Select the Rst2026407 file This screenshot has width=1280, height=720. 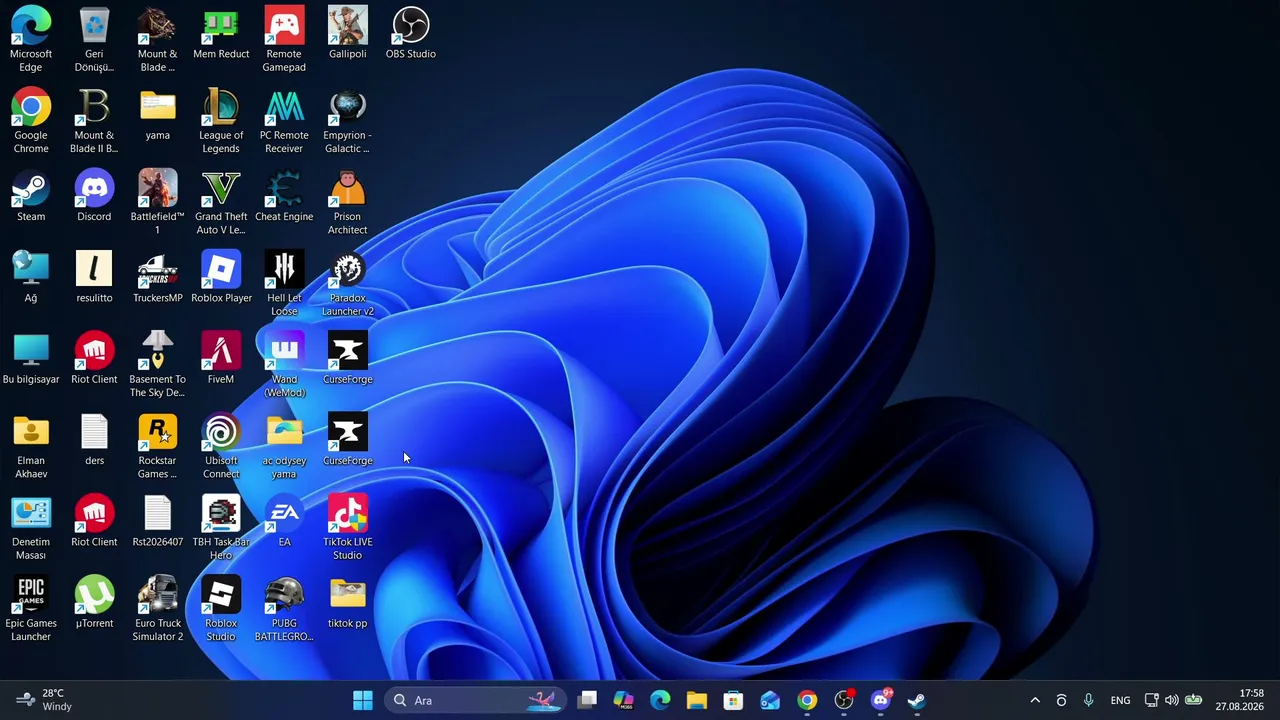pyautogui.click(x=157, y=521)
